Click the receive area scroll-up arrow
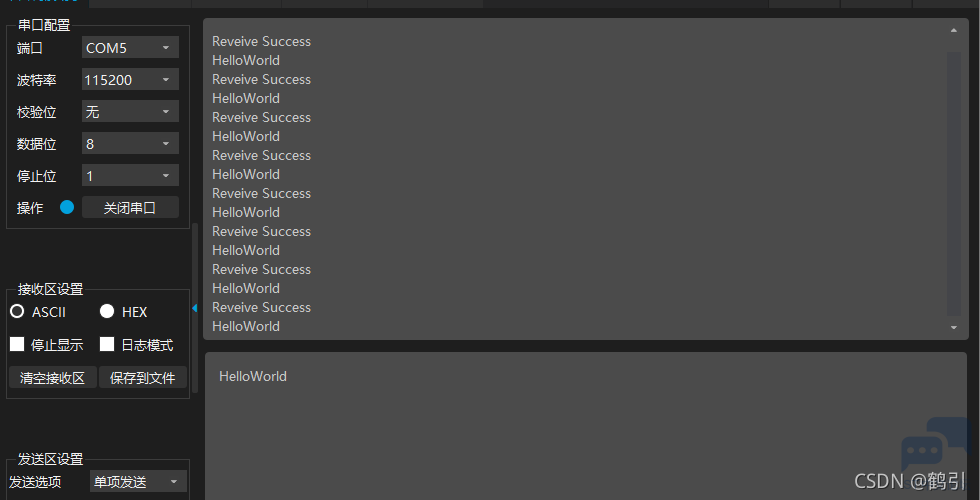This screenshot has height=500, width=980. pos(954,31)
